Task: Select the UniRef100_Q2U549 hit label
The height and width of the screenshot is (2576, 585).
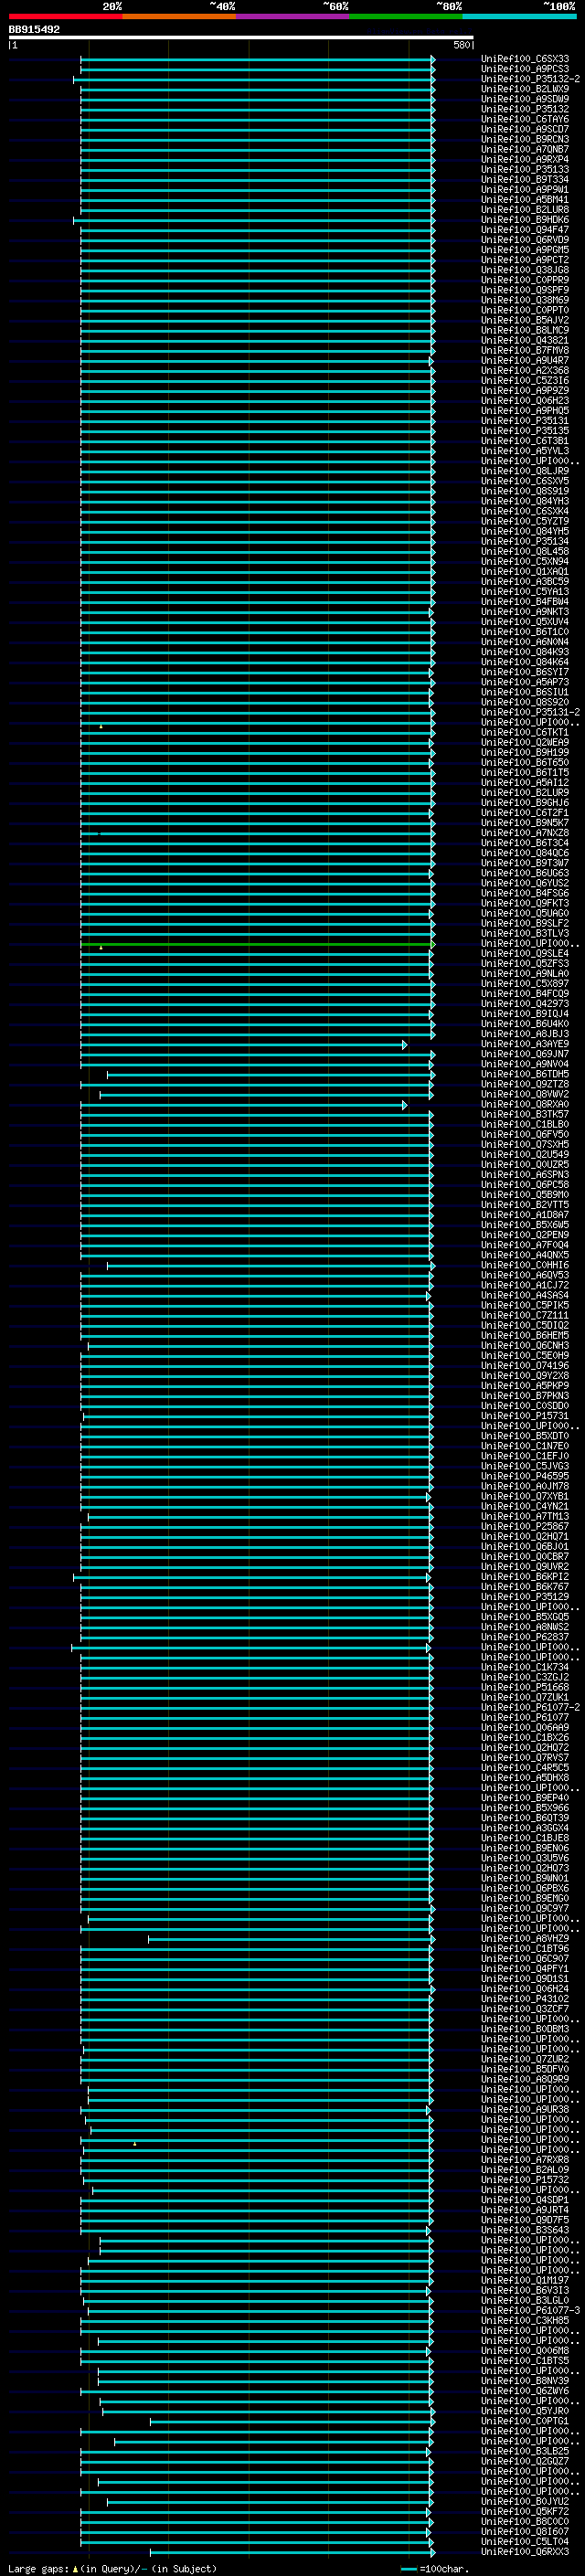Action: [525, 1155]
